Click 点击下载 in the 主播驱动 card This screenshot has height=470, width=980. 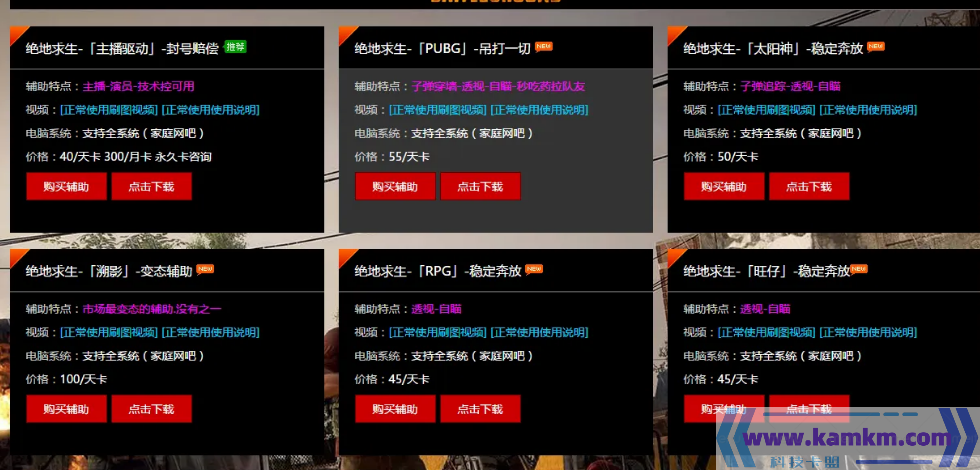(x=151, y=186)
